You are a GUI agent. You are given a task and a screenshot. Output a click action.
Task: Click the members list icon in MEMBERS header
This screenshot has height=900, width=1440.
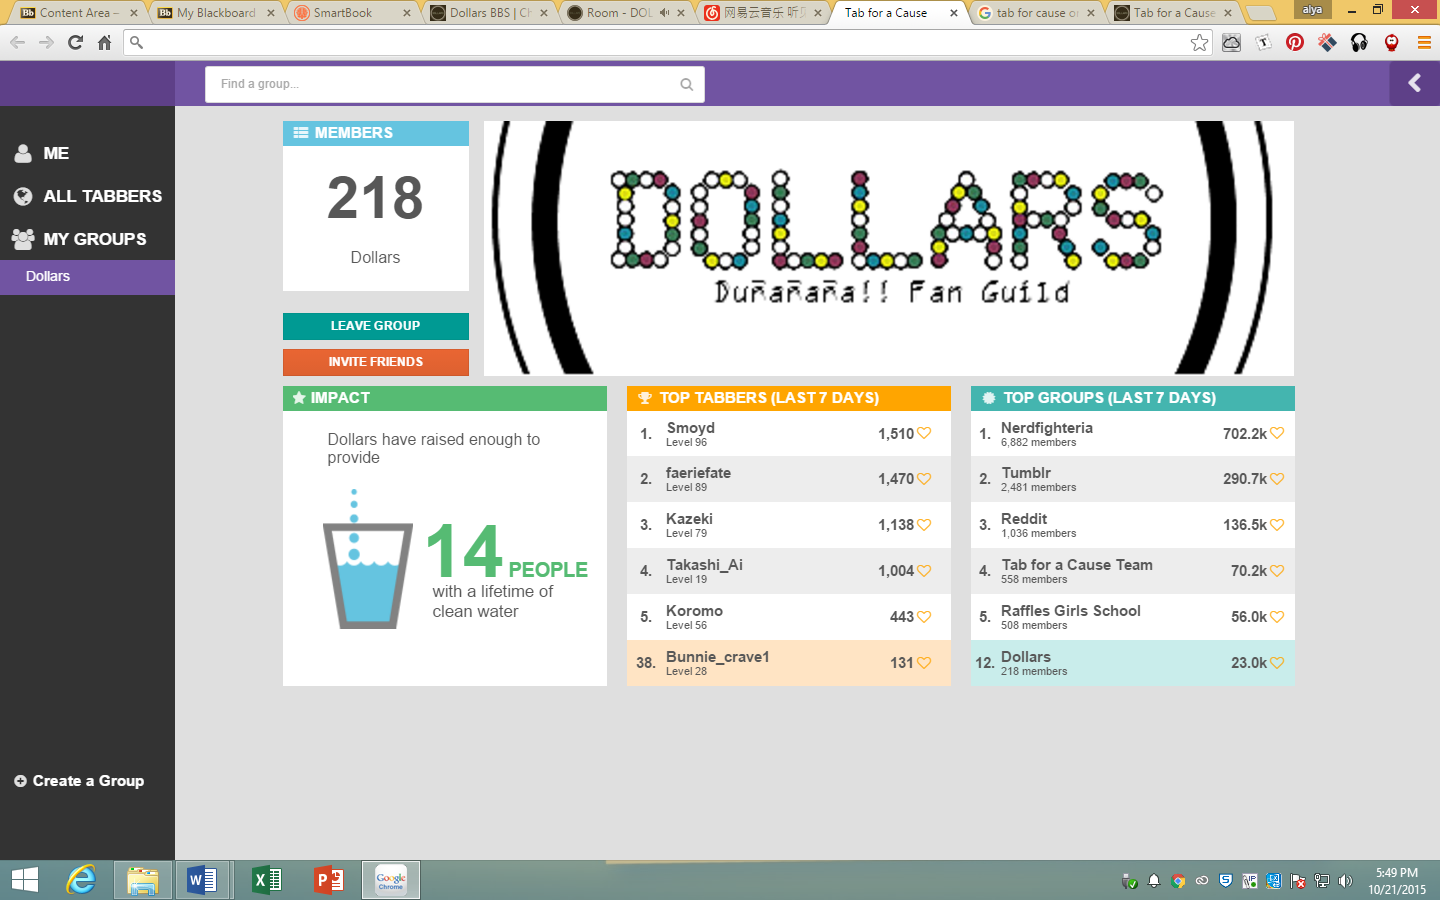(x=300, y=133)
